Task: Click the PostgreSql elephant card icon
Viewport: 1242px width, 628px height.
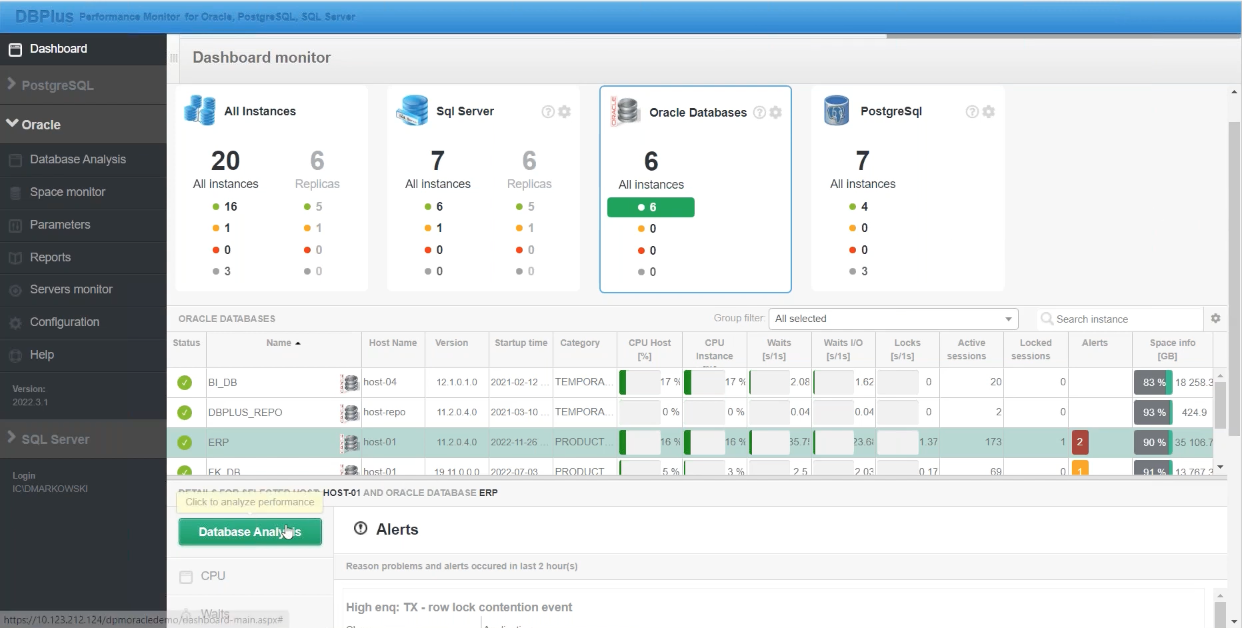Action: click(836, 110)
